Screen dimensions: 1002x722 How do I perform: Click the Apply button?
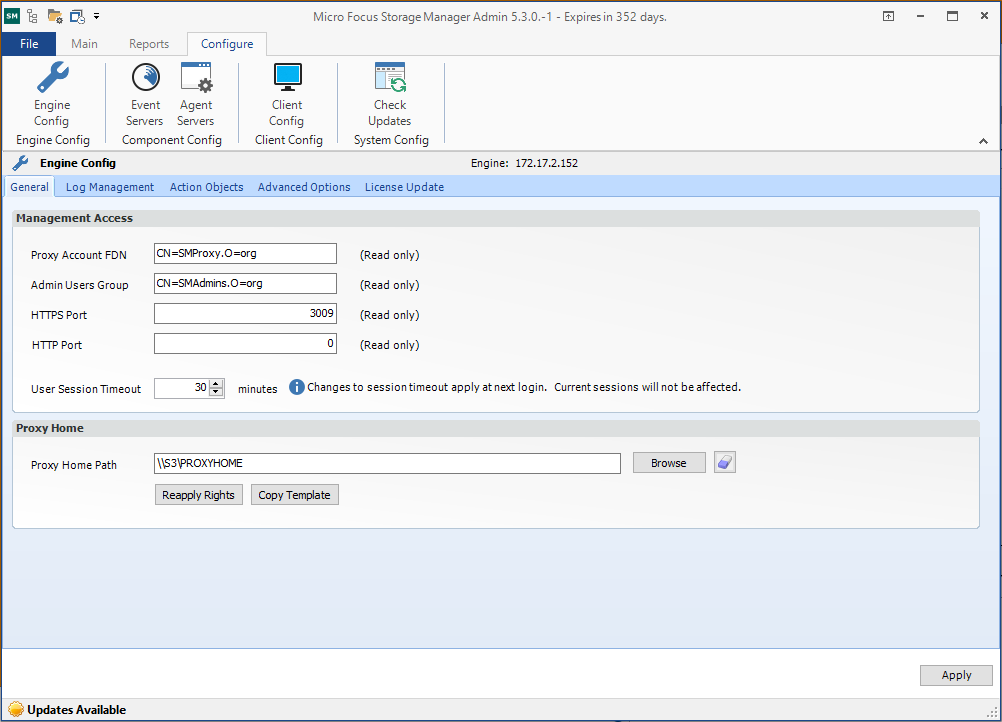click(956, 675)
